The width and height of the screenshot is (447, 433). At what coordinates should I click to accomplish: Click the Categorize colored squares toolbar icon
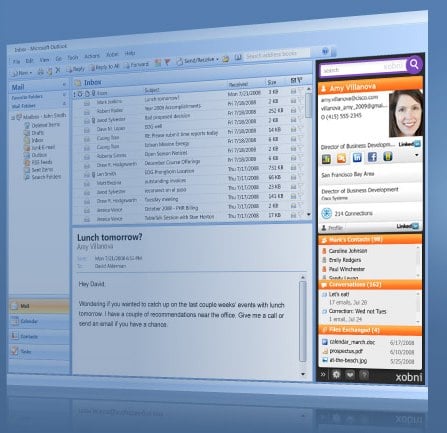click(158, 63)
